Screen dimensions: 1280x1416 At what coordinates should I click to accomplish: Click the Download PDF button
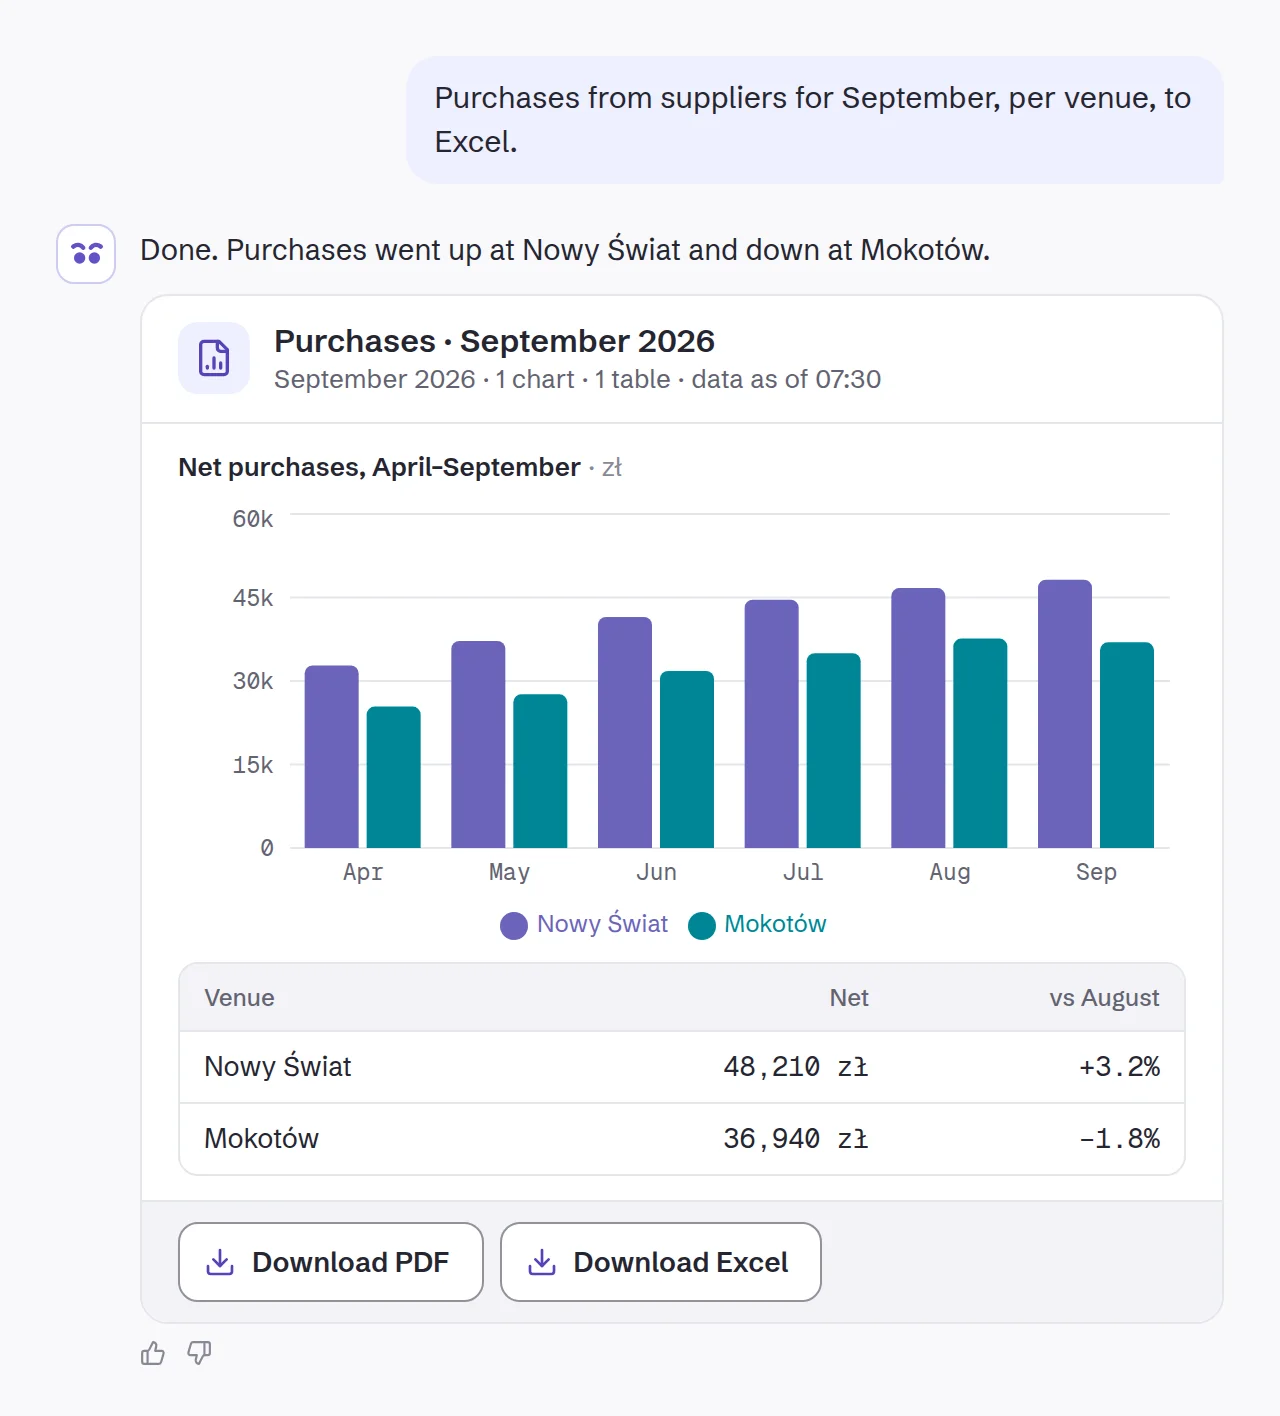point(331,1262)
